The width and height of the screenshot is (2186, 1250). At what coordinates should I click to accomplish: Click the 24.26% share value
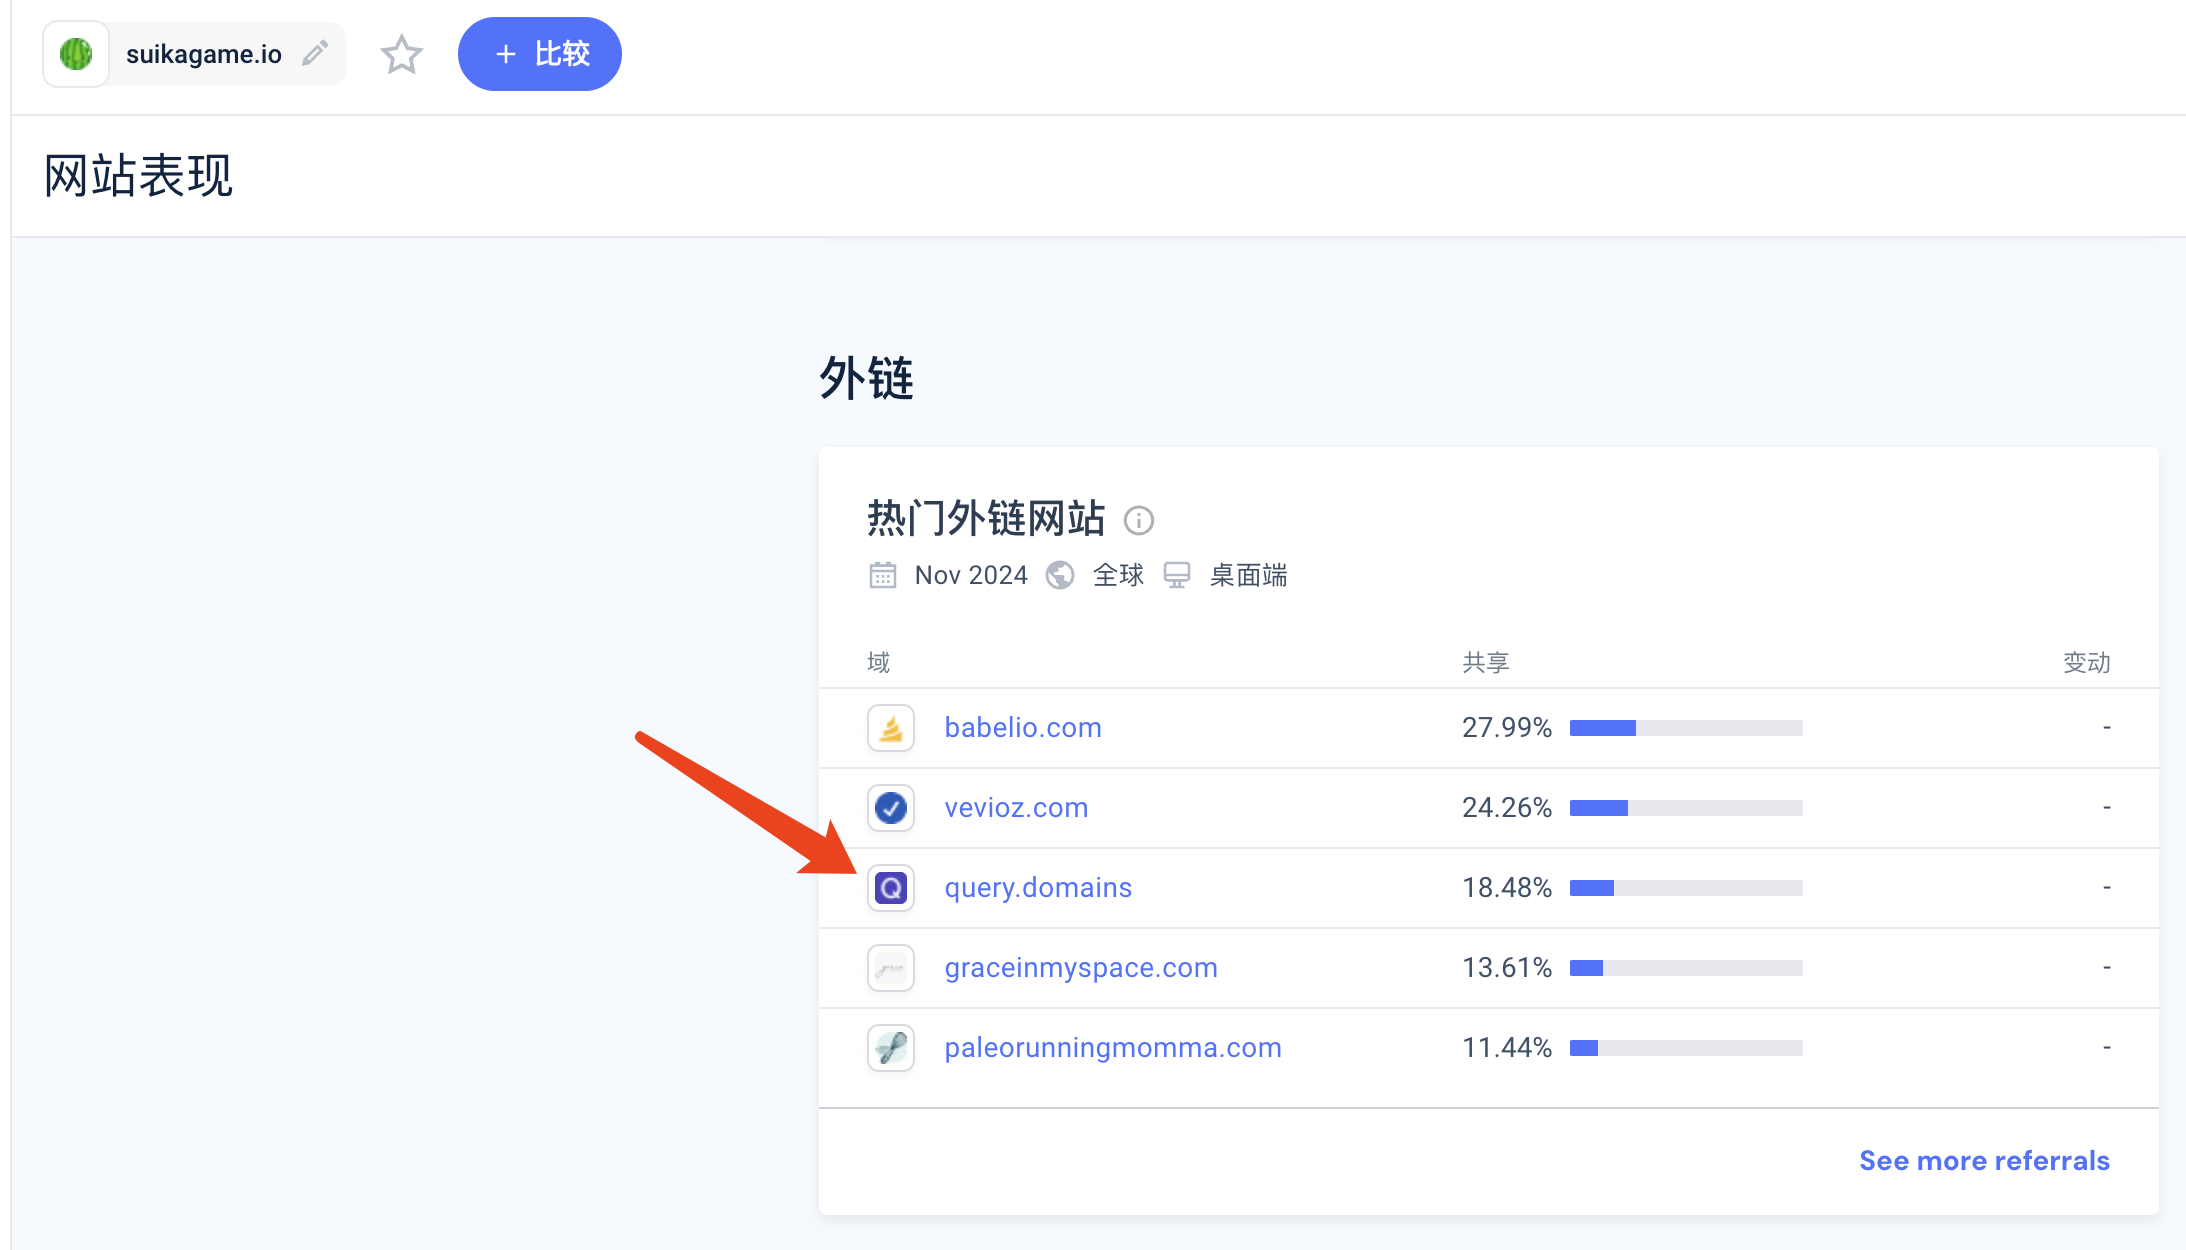click(x=1507, y=808)
